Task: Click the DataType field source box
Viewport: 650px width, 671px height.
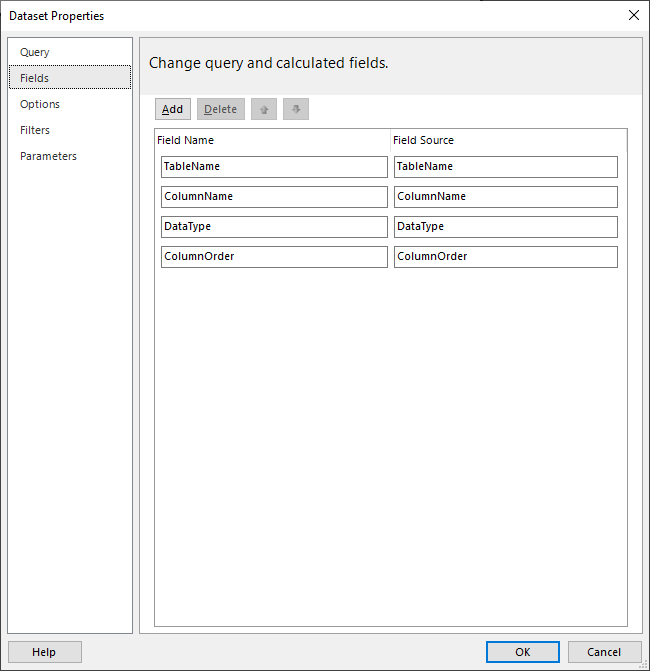Action: pos(506,227)
